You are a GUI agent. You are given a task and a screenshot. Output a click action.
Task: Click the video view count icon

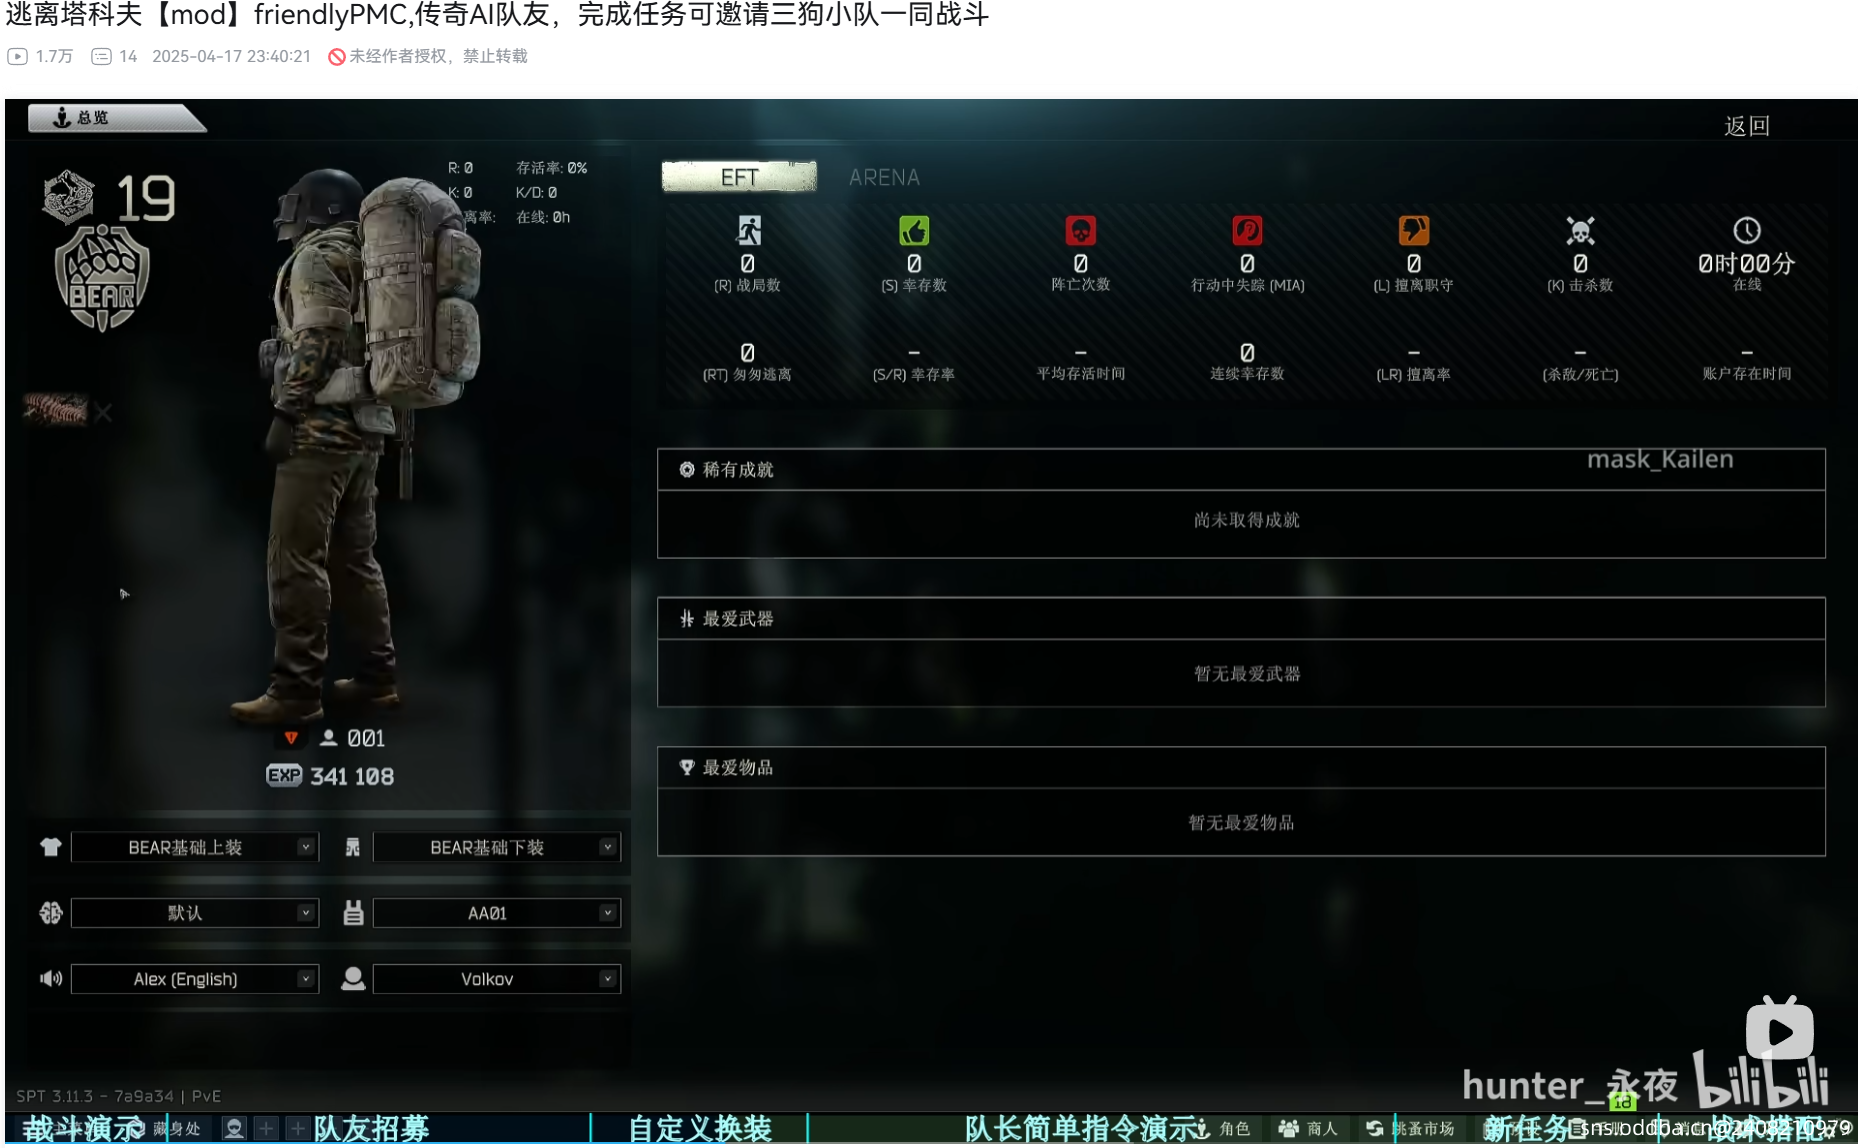coord(17,56)
